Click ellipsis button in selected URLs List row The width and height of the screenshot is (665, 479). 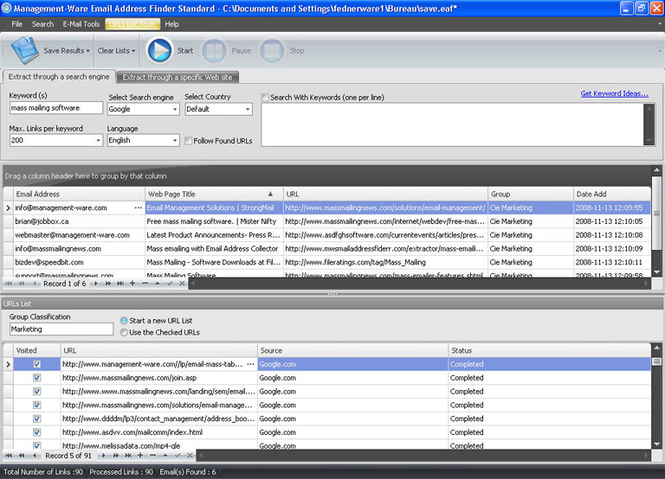coord(251,364)
